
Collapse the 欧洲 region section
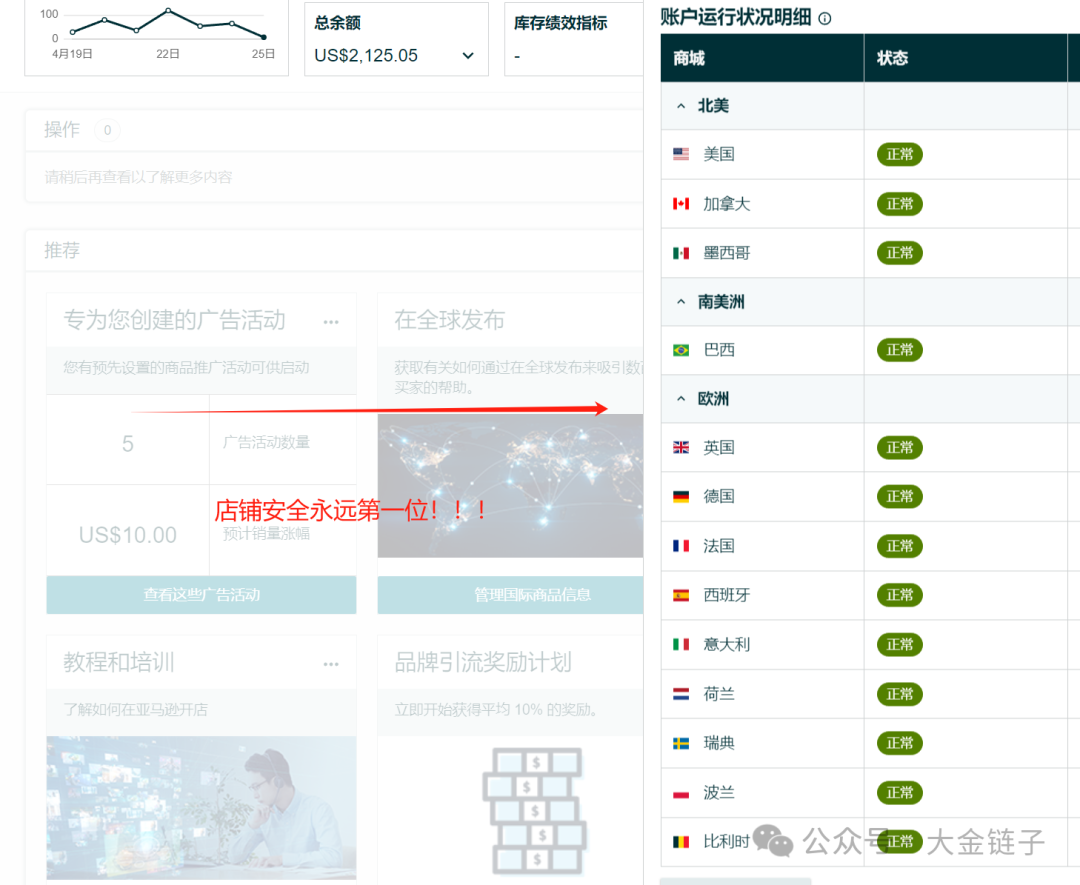coord(681,399)
